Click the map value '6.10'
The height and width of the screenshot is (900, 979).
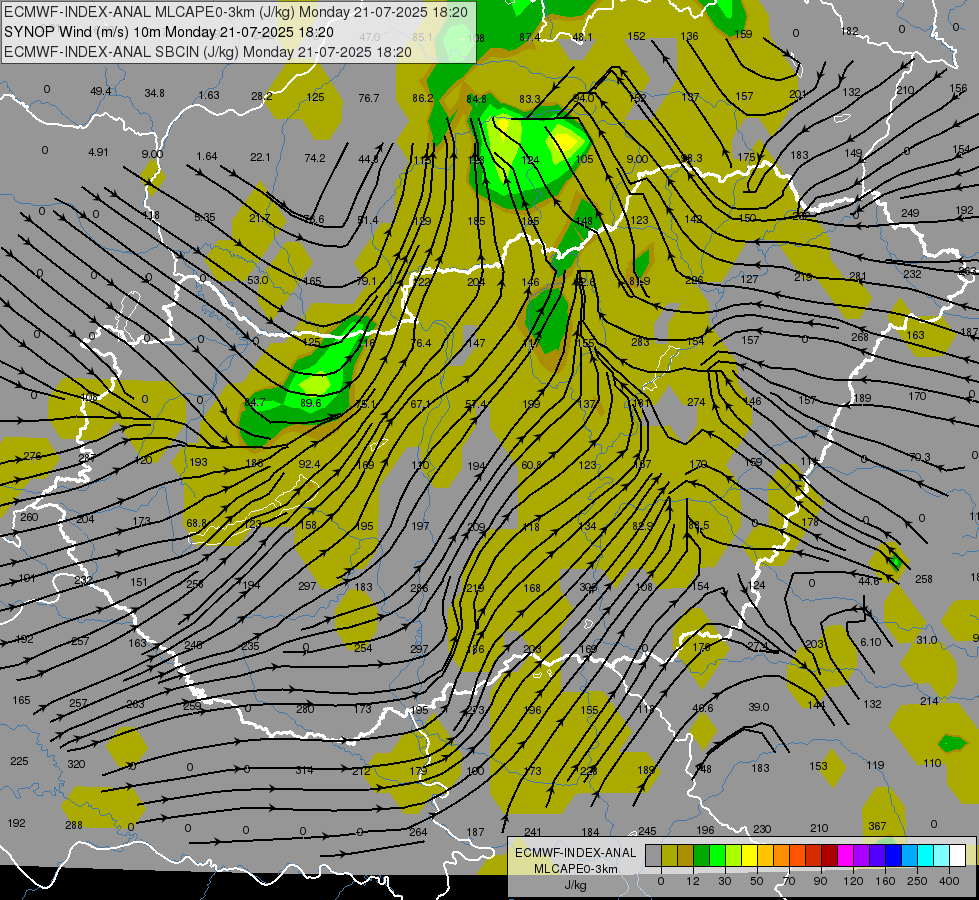[871, 642]
